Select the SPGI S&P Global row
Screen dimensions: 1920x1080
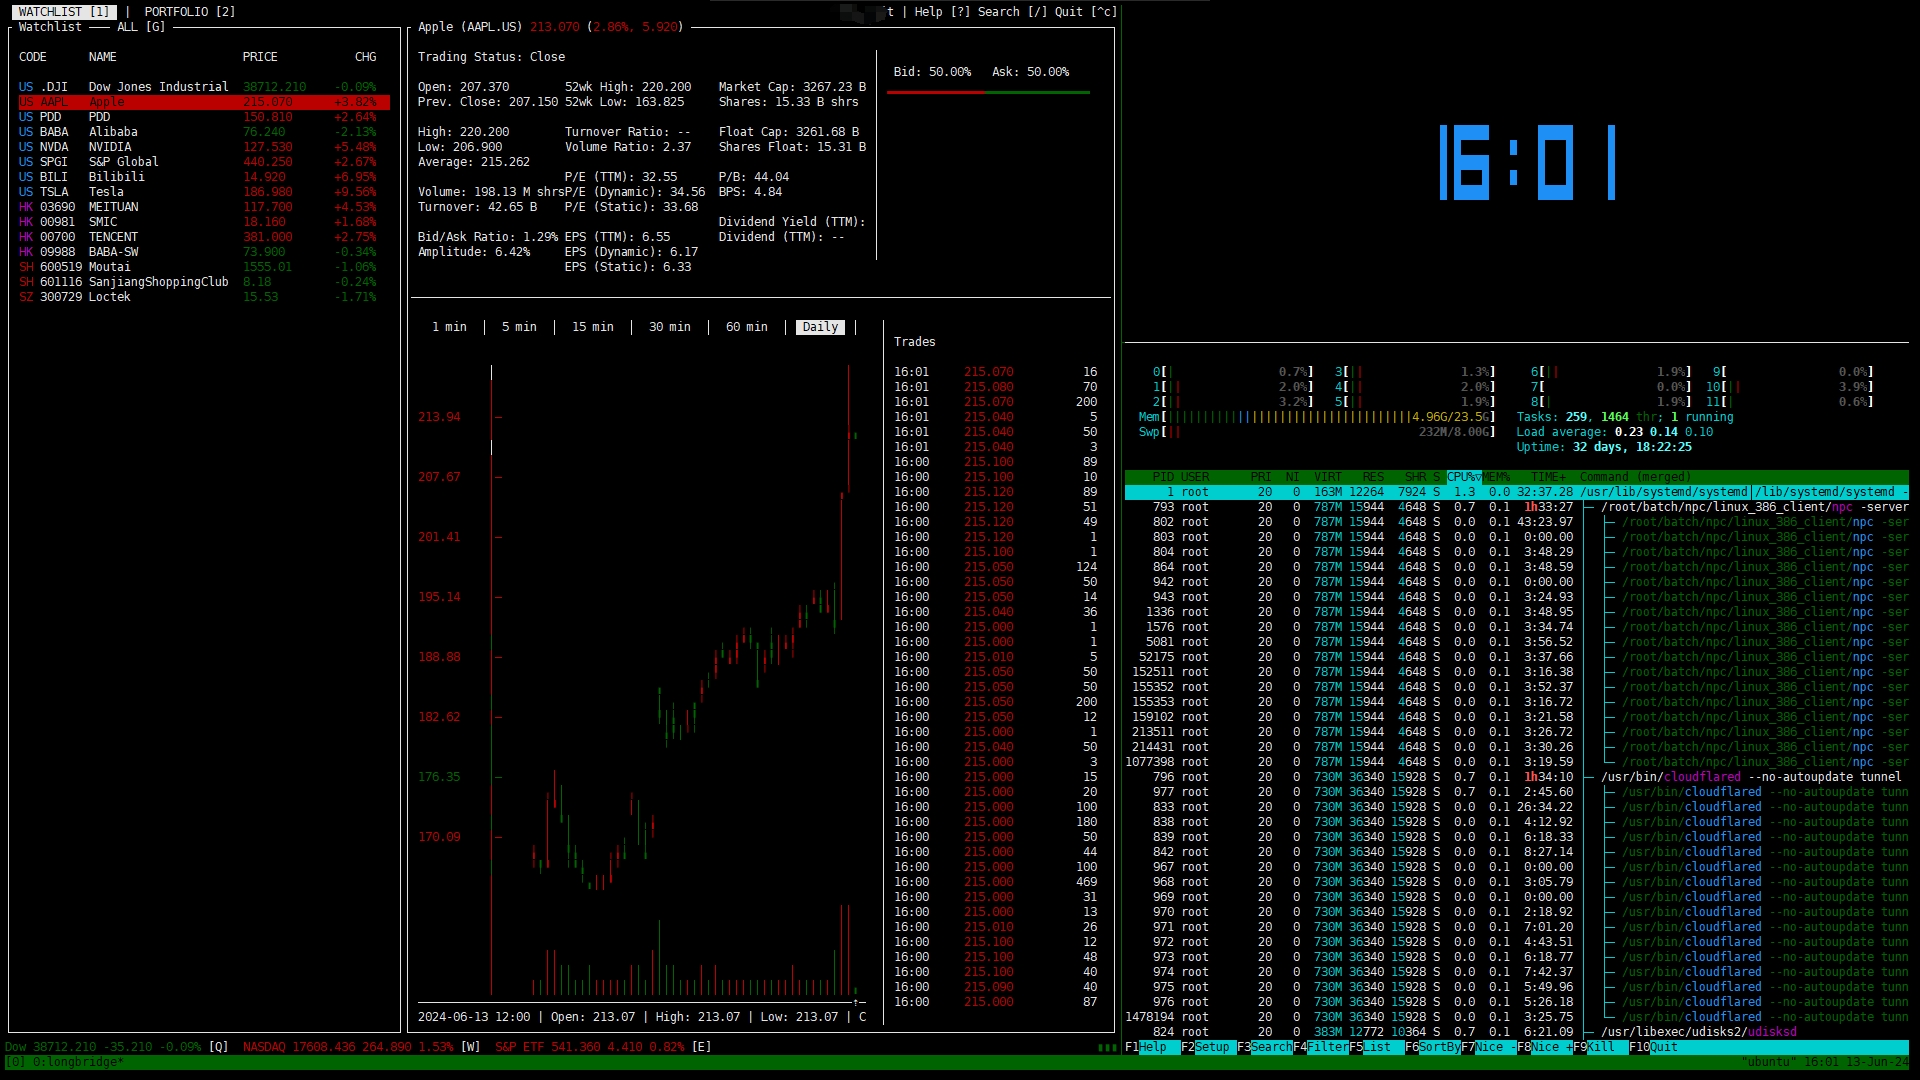[204, 162]
